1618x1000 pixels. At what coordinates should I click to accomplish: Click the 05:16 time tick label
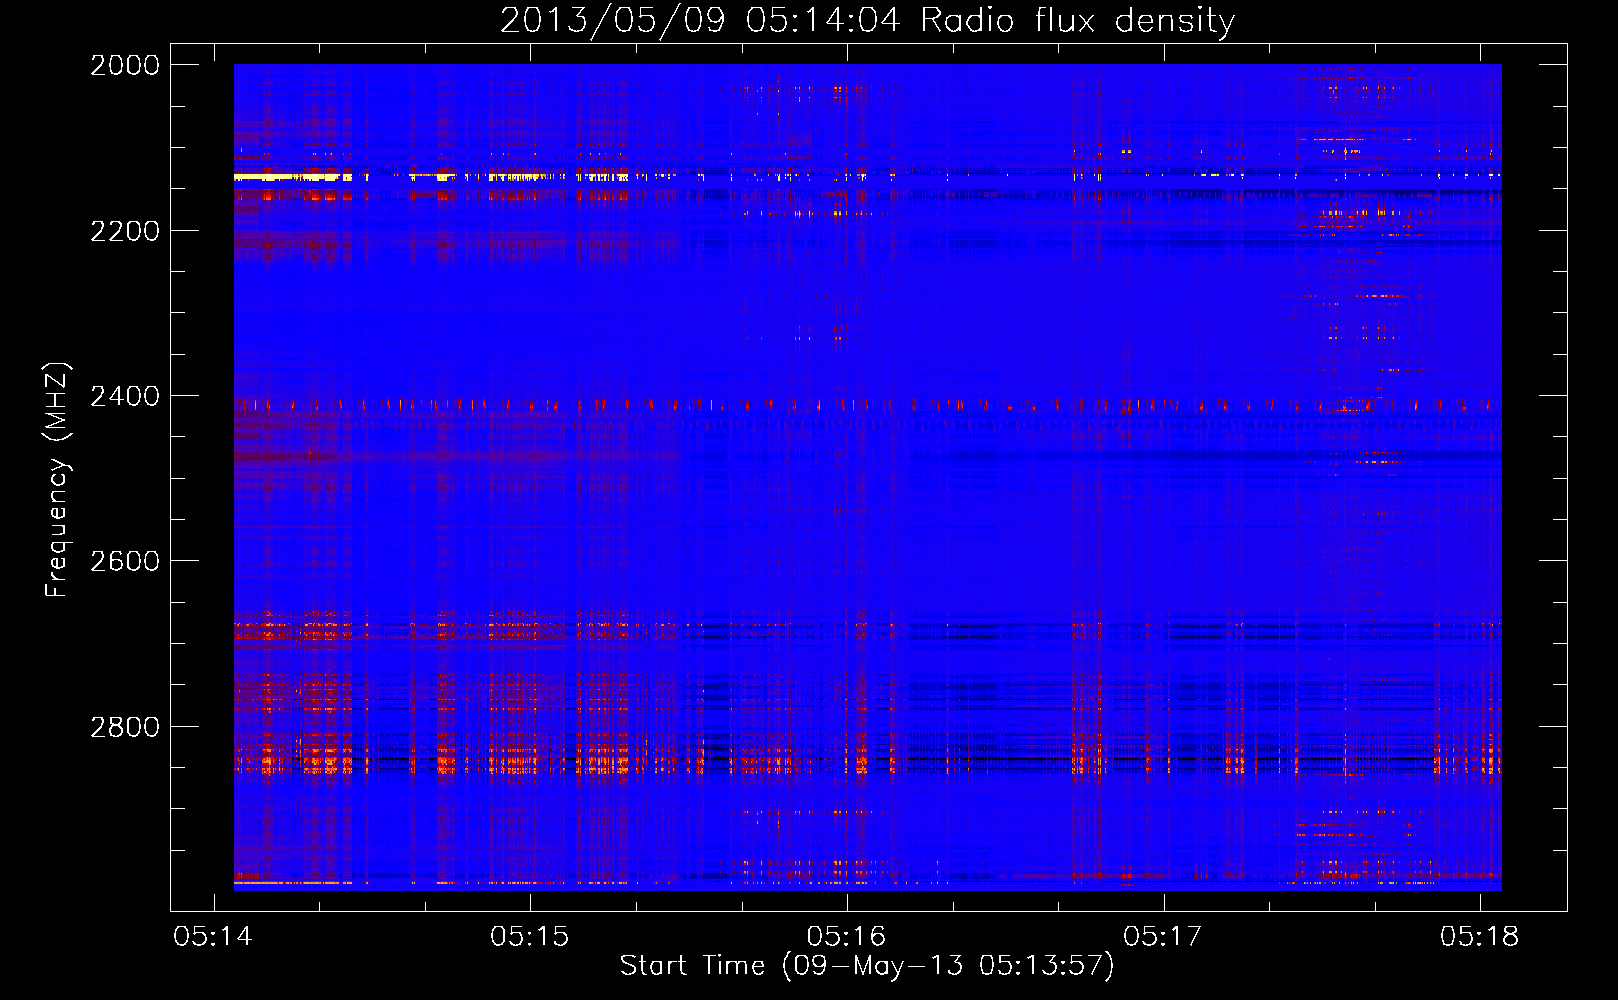[x=847, y=936]
